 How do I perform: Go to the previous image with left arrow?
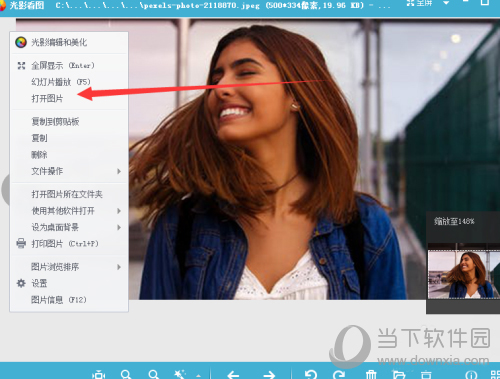pyautogui.click(x=233, y=375)
